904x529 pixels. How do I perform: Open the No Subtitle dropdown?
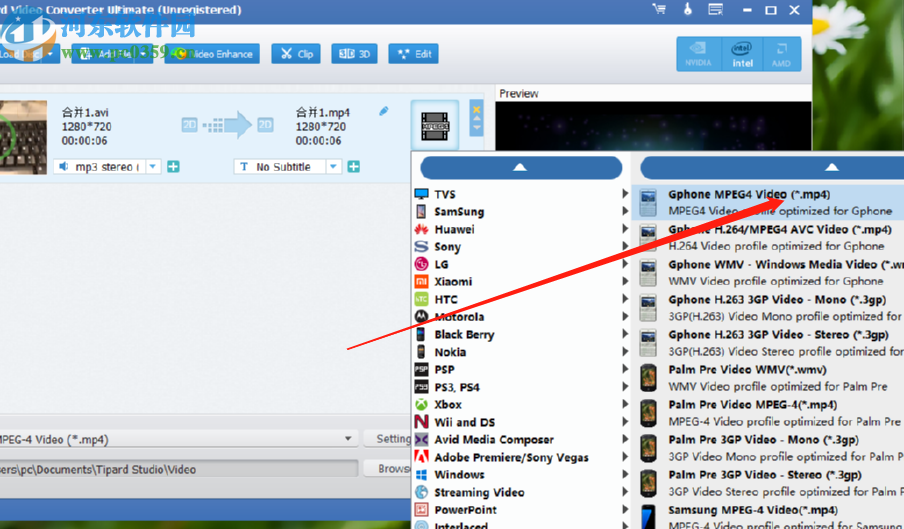(x=333, y=167)
